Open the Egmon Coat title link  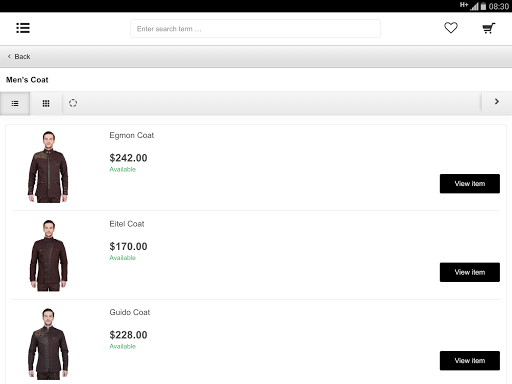pos(132,135)
